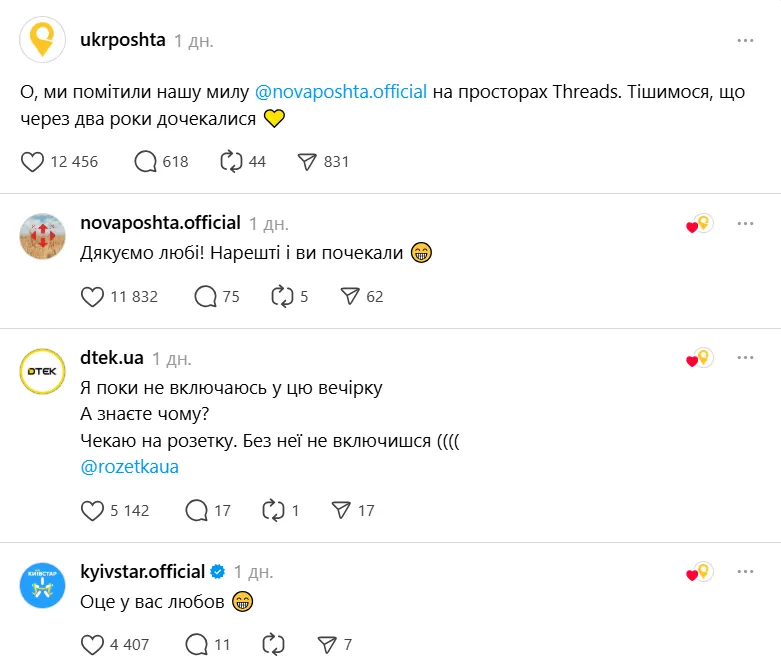Repost the novaposhta.official reply
This screenshot has width=781, height=668.
point(281,296)
